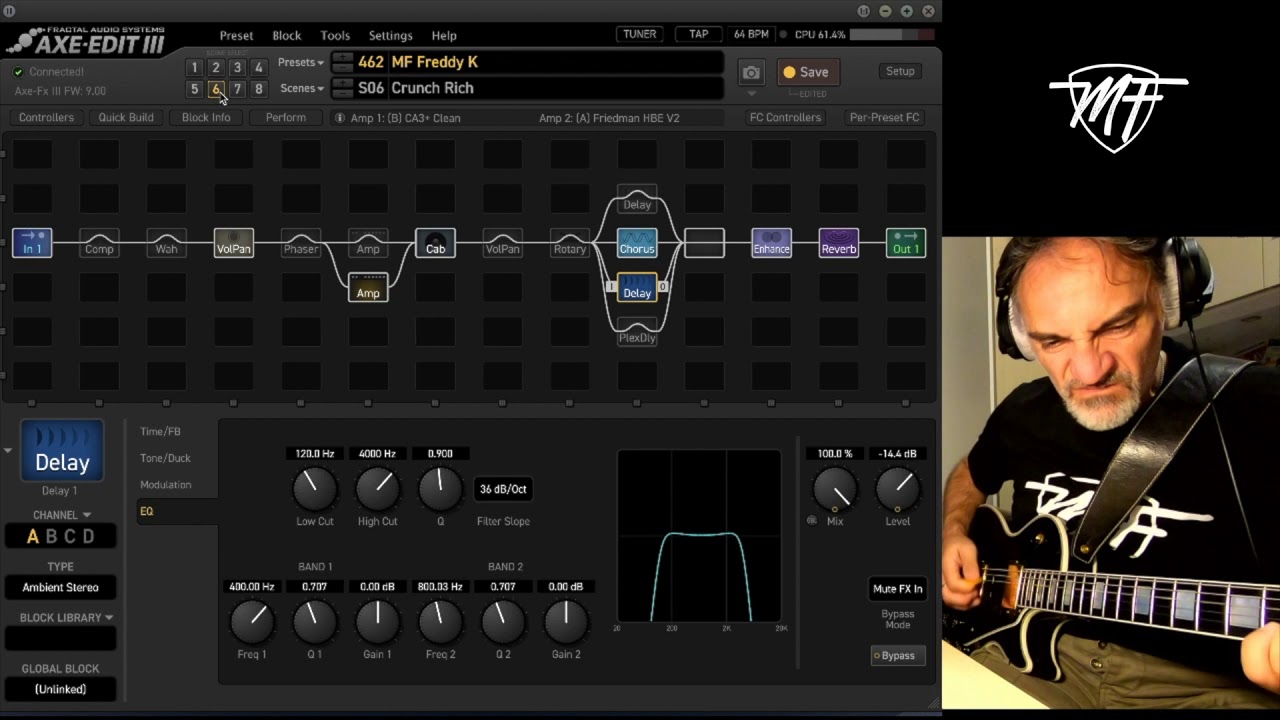Image resolution: width=1280 pixels, height=720 pixels.
Task: Open the delay Type selector Ambient Stereo
Action: [60, 587]
